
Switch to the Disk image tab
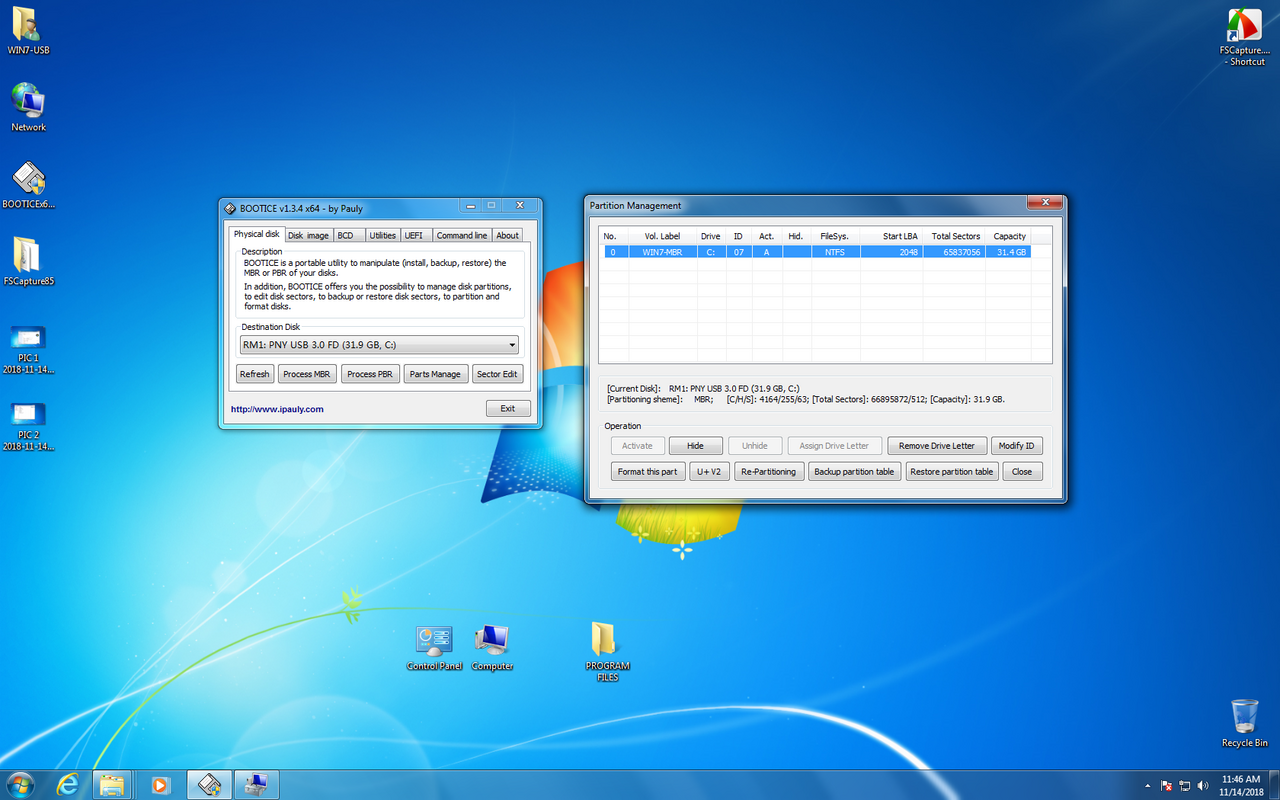[x=308, y=235]
